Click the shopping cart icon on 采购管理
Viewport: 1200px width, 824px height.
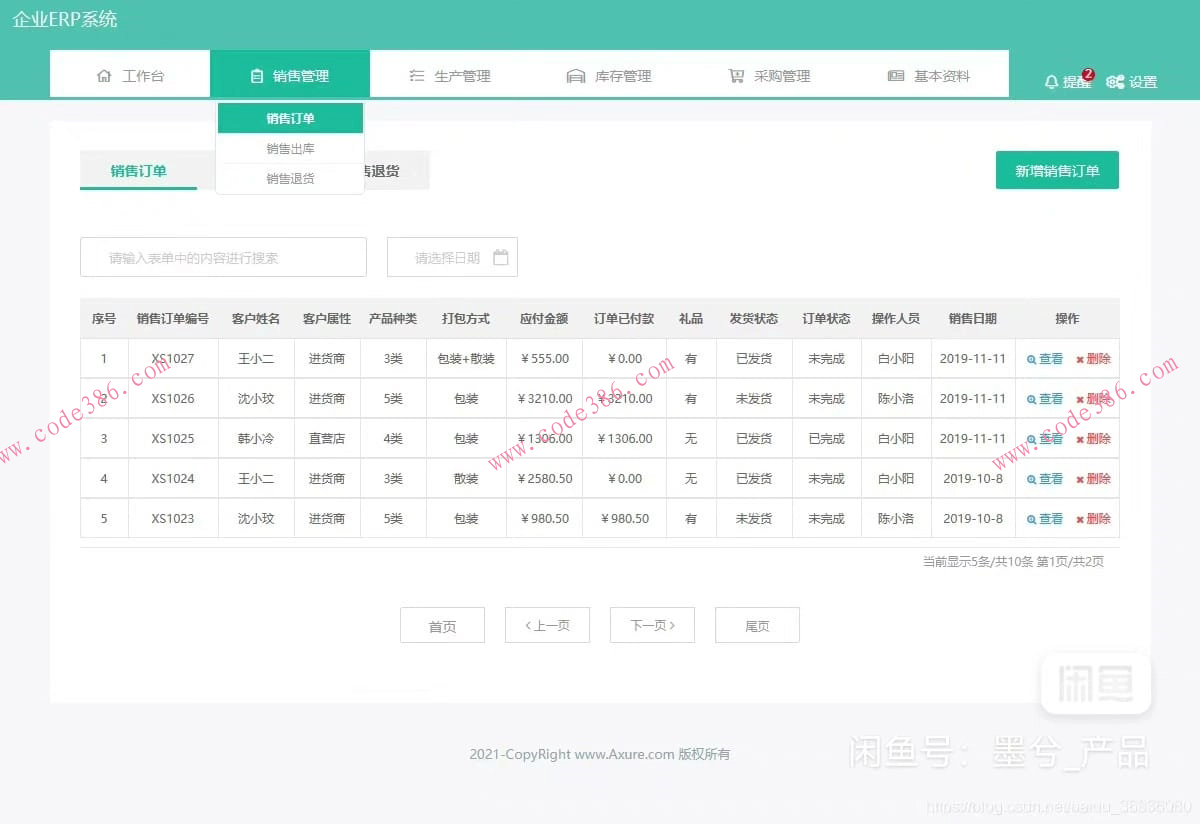pyautogui.click(x=737, y=74)
